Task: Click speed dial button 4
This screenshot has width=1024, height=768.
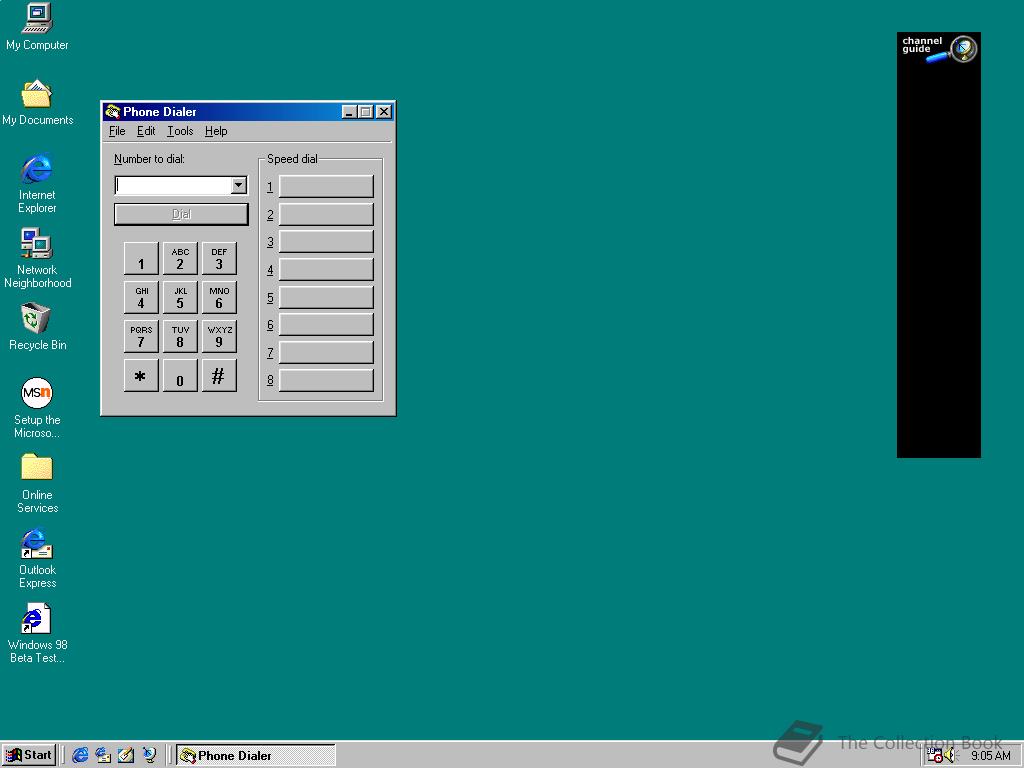Action: [326, 269]
